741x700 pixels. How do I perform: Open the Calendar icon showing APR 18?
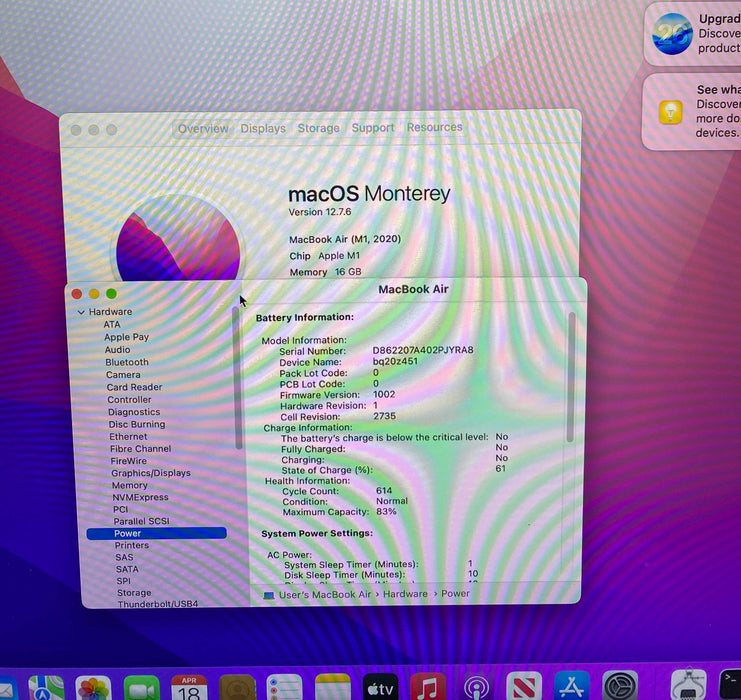click(x=189, y=688)
